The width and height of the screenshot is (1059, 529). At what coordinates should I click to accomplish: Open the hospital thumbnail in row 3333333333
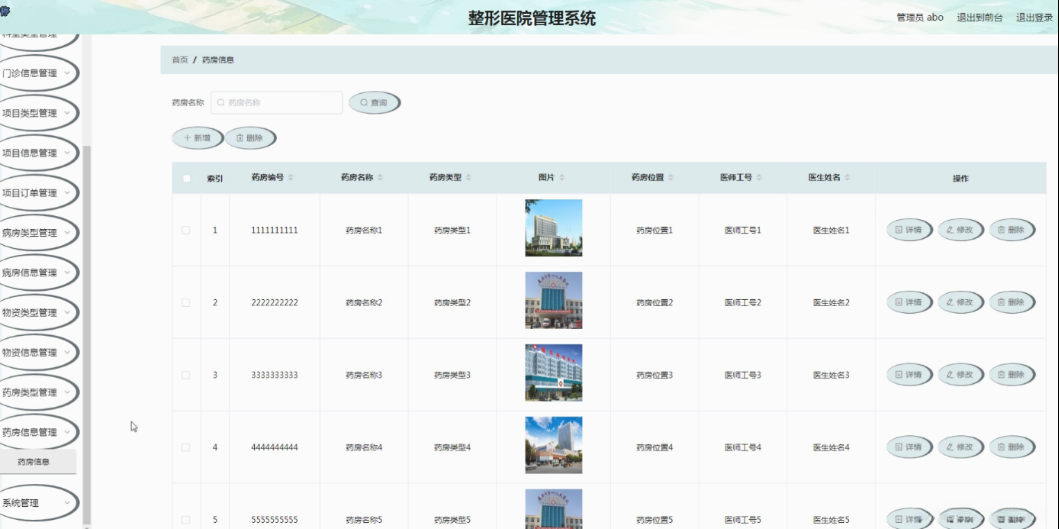pos(554,372)
